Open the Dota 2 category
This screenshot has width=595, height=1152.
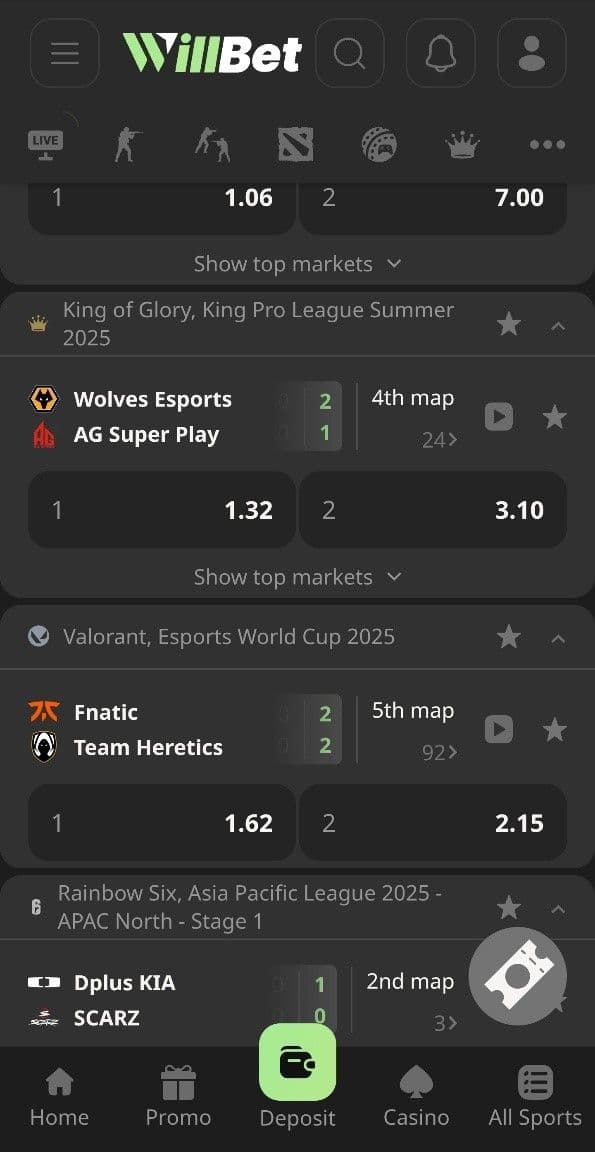[x=293, y=143]
